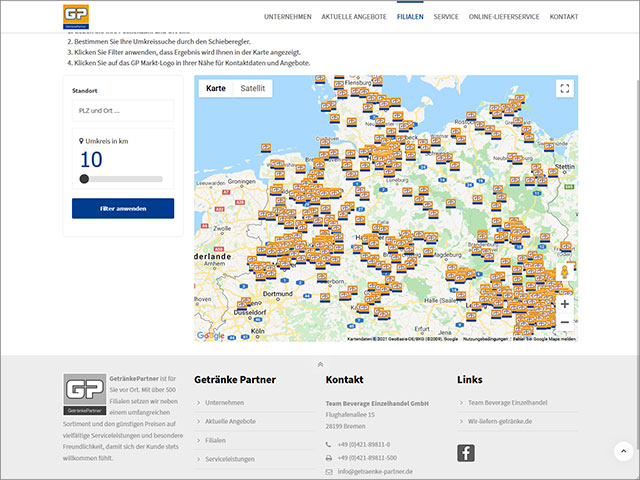
Task: Click the isolated GP marker off the coast
Action: [x=266, y=148]
